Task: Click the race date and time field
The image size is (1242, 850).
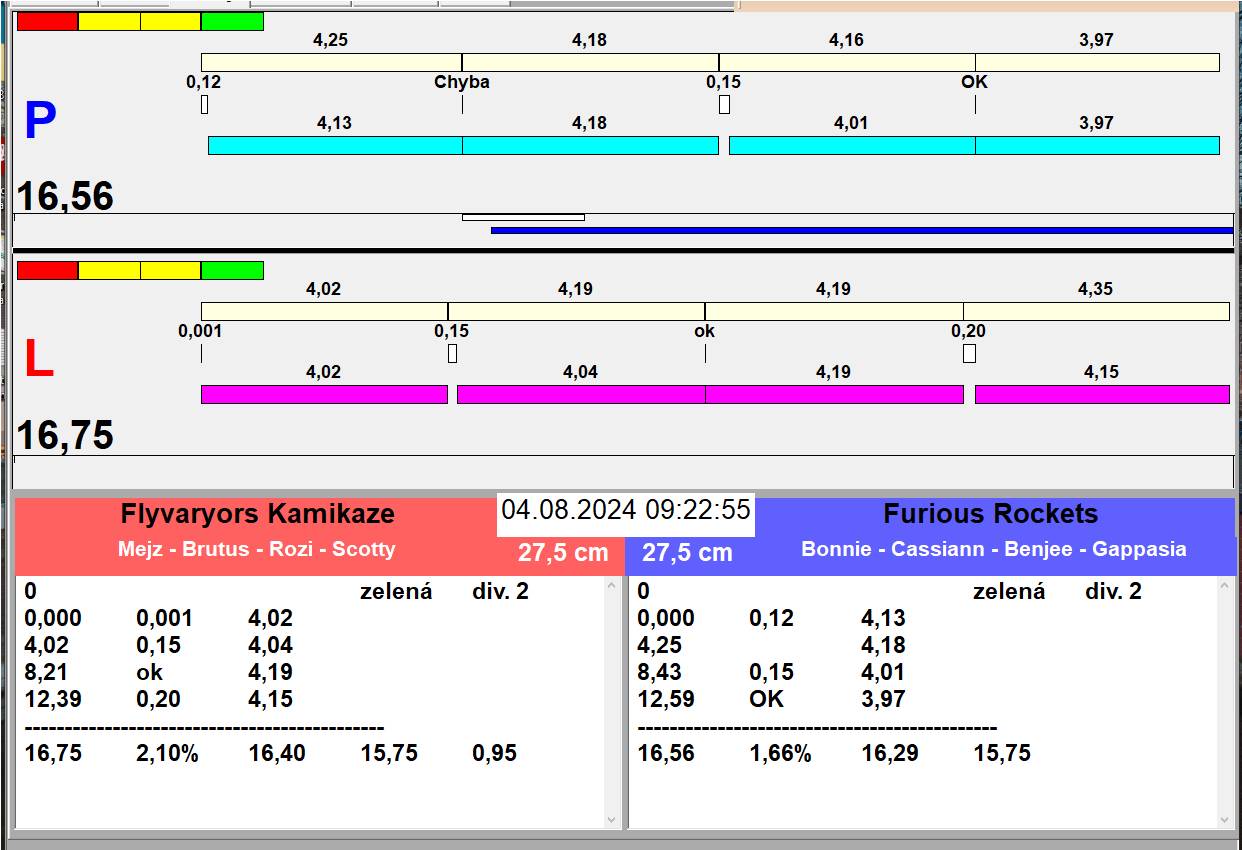Action: tap(626, 510)
